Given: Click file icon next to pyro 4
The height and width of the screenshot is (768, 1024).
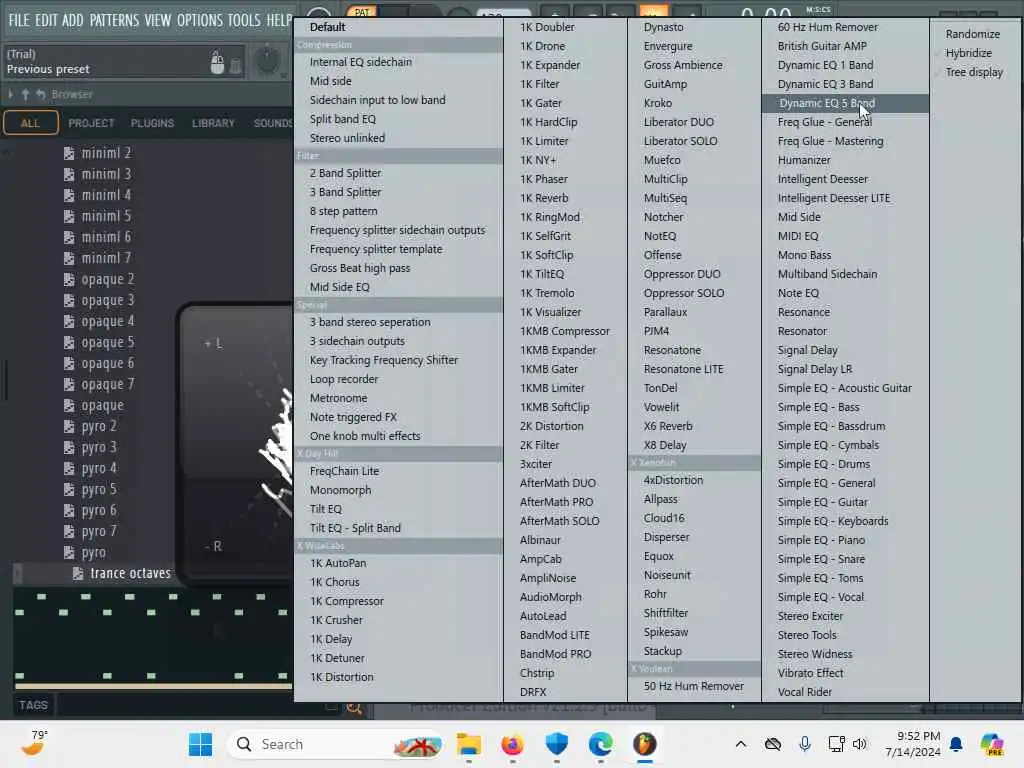Looking at the screenshot, I should [x=69, y=469].
